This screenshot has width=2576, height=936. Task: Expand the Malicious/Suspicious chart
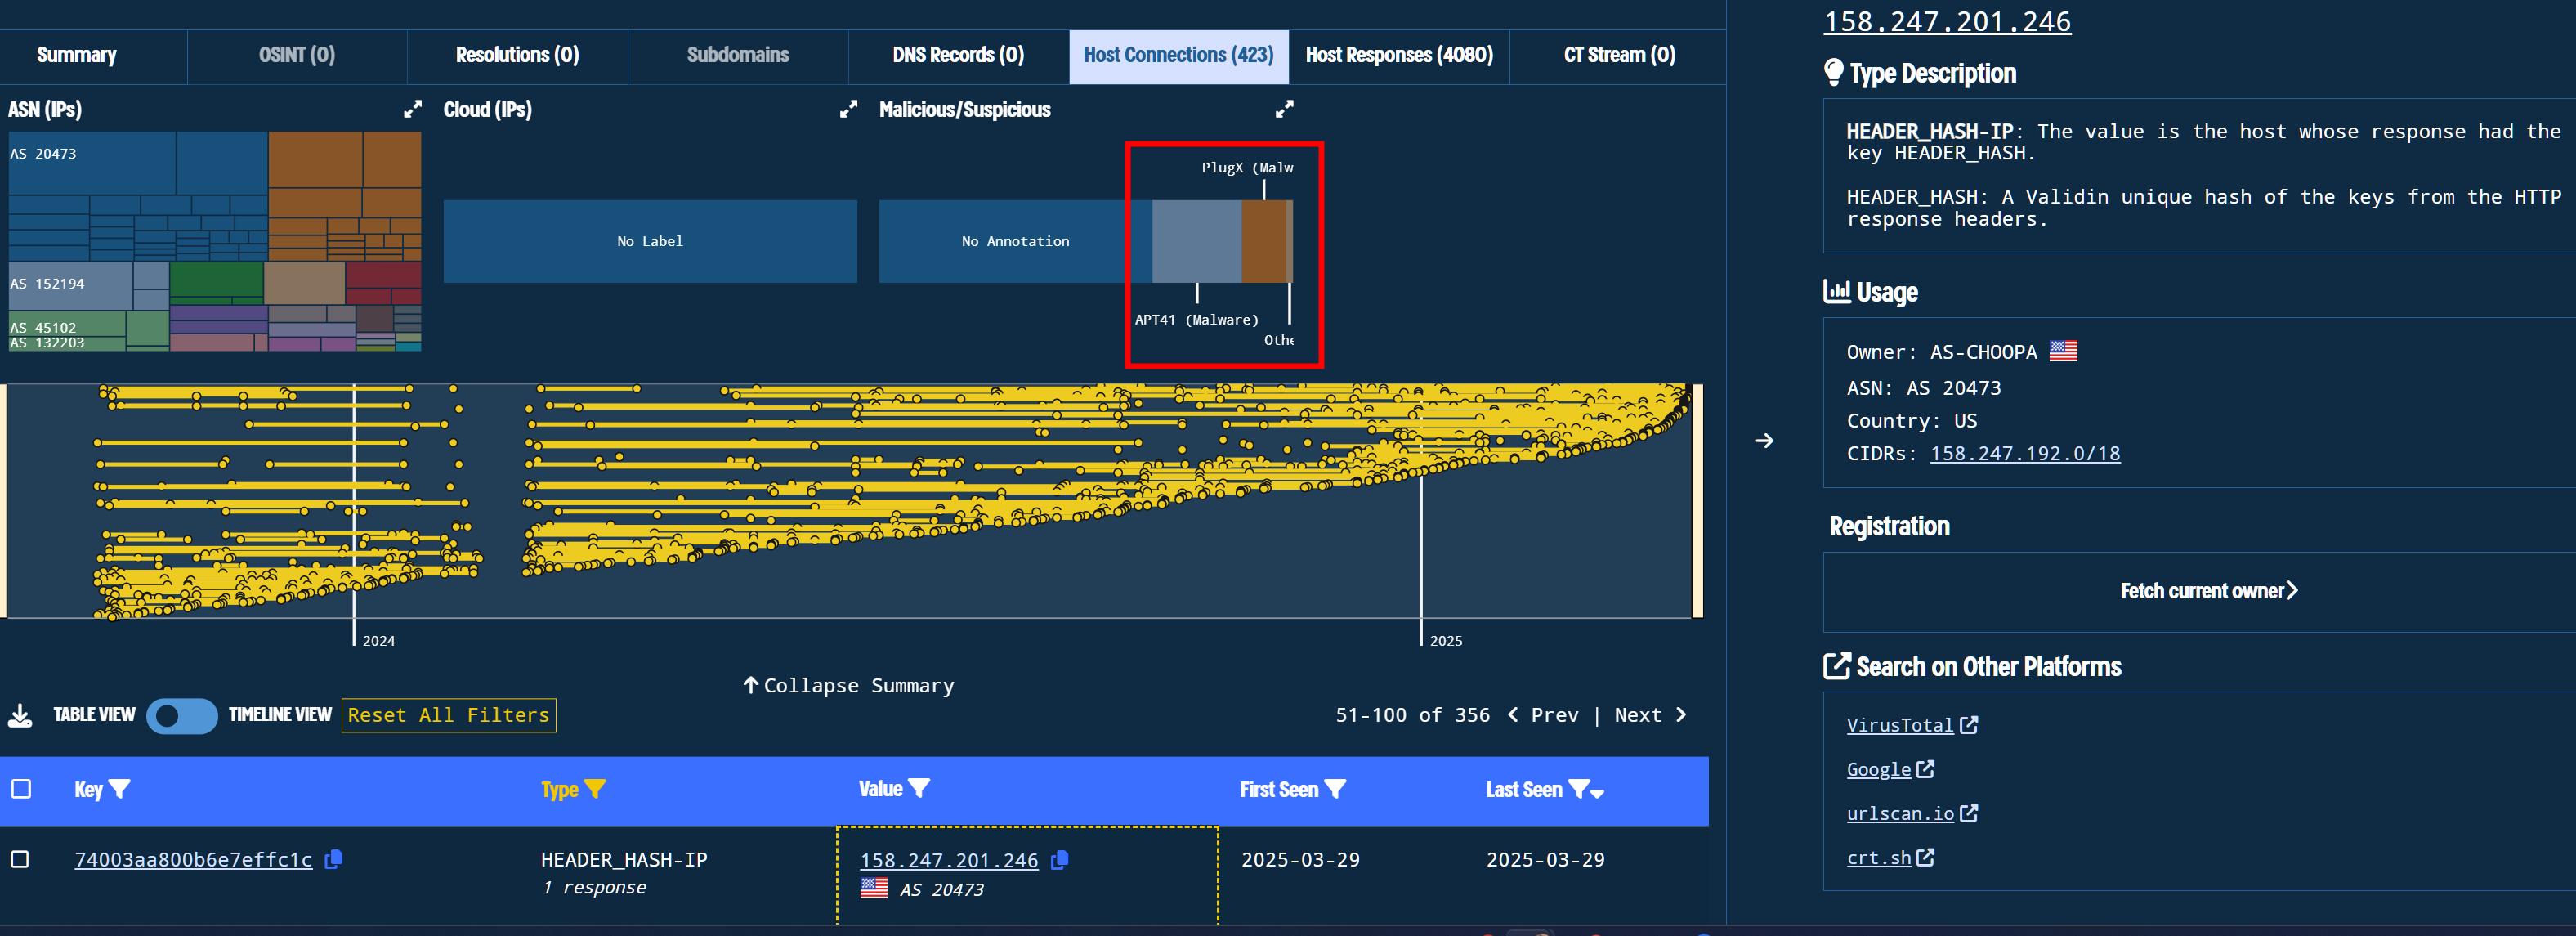[1284, 109]
